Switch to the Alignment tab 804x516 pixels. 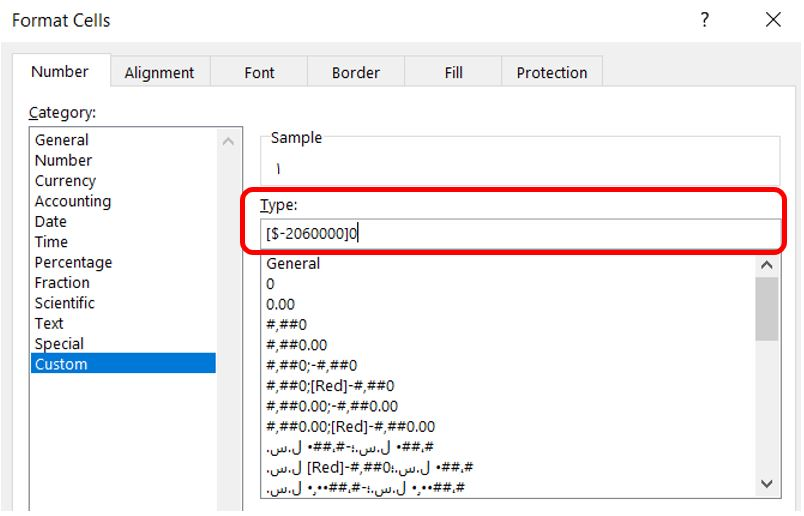pyautogui.click(x=159, y=72)
